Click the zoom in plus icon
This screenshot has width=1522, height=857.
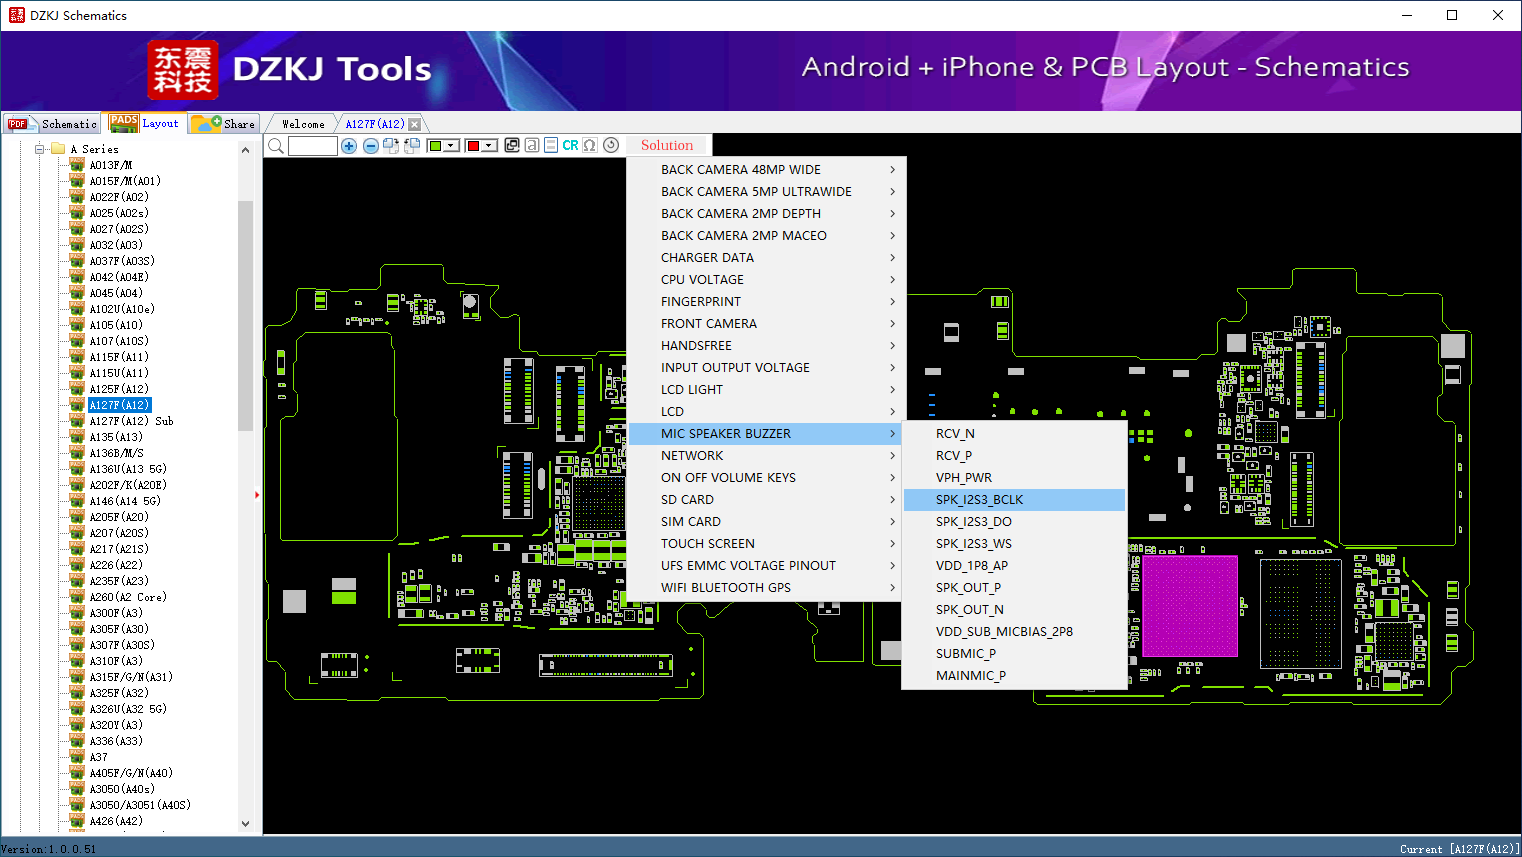(x=349, y=146)
